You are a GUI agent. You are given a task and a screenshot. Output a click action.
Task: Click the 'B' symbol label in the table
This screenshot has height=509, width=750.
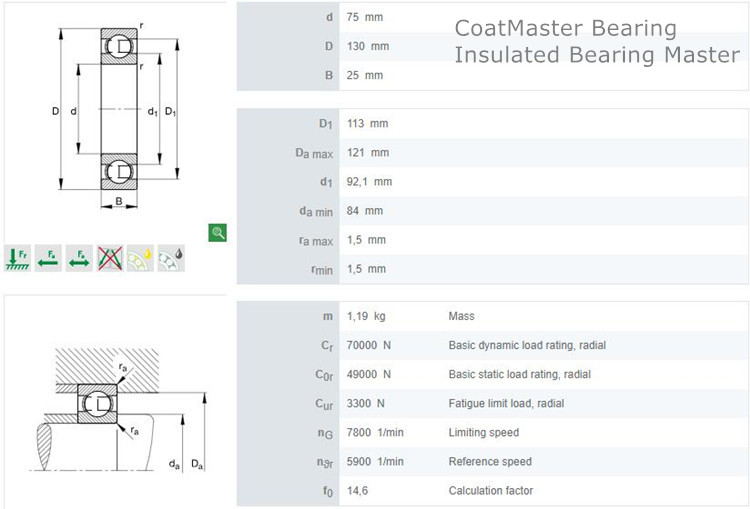[329, 76]
